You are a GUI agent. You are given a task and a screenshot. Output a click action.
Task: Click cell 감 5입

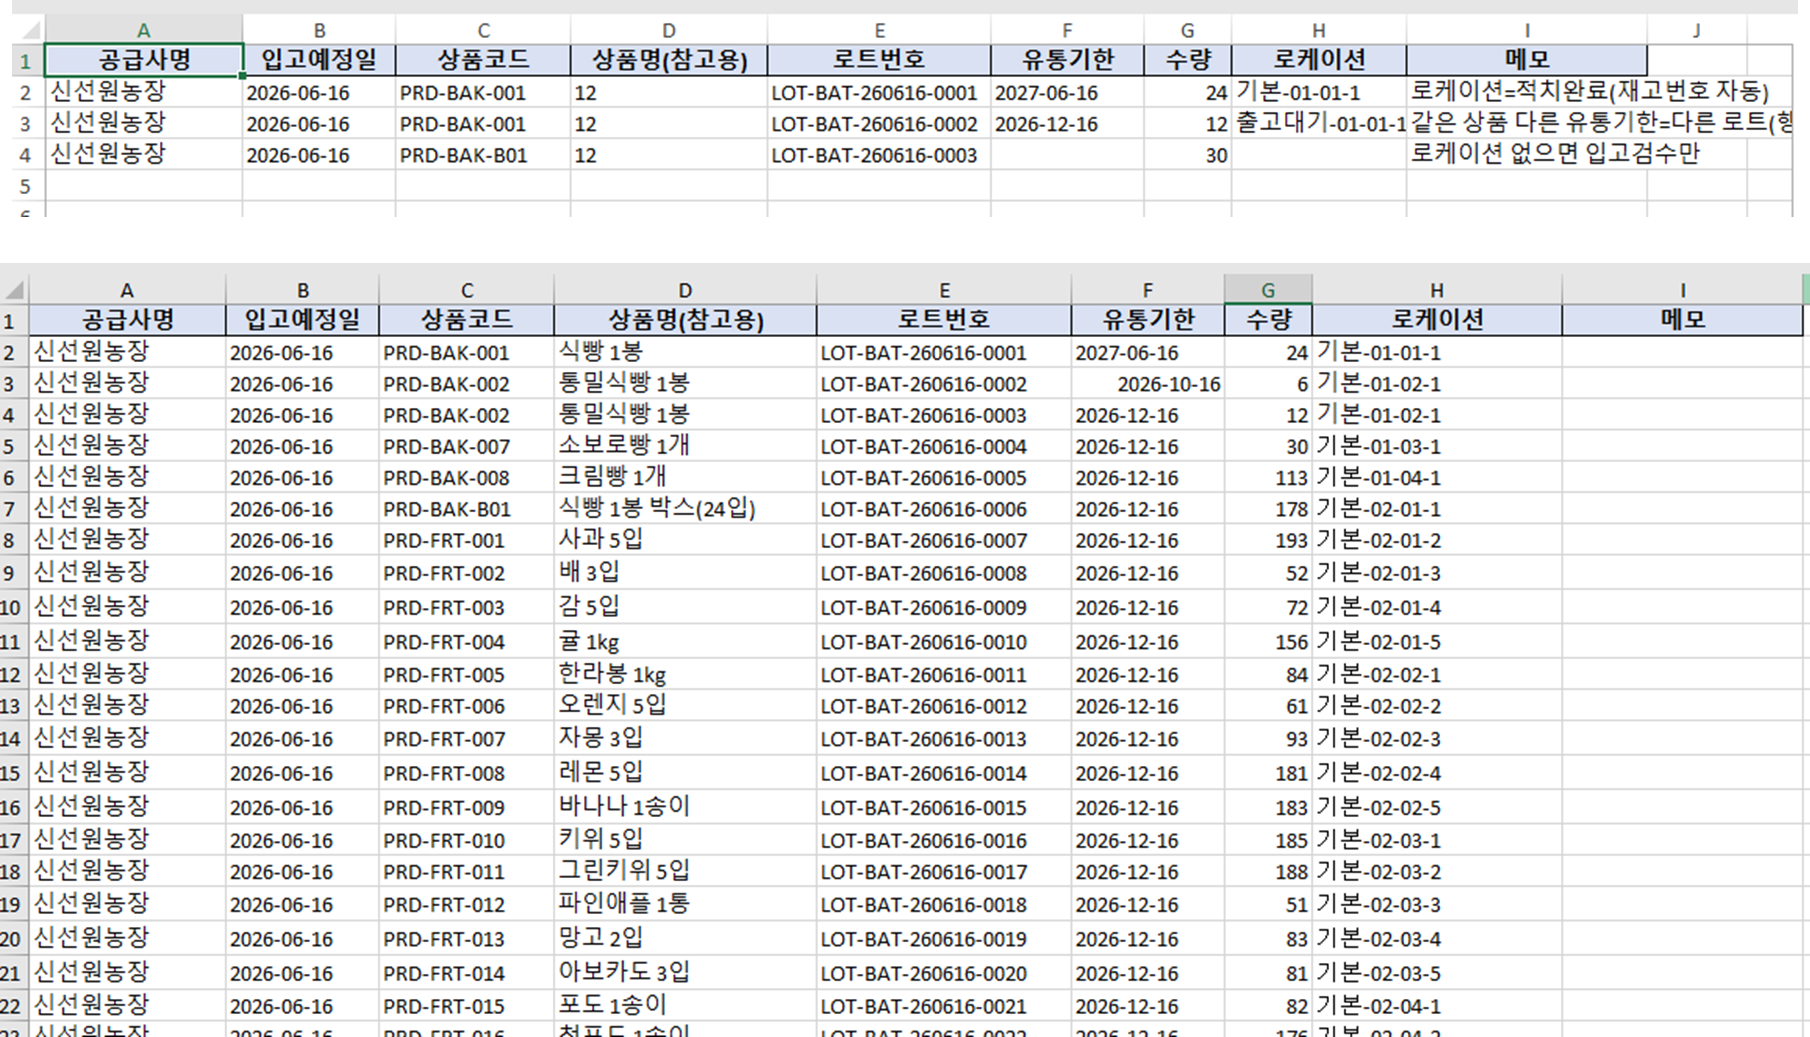[x=684, y=607]
